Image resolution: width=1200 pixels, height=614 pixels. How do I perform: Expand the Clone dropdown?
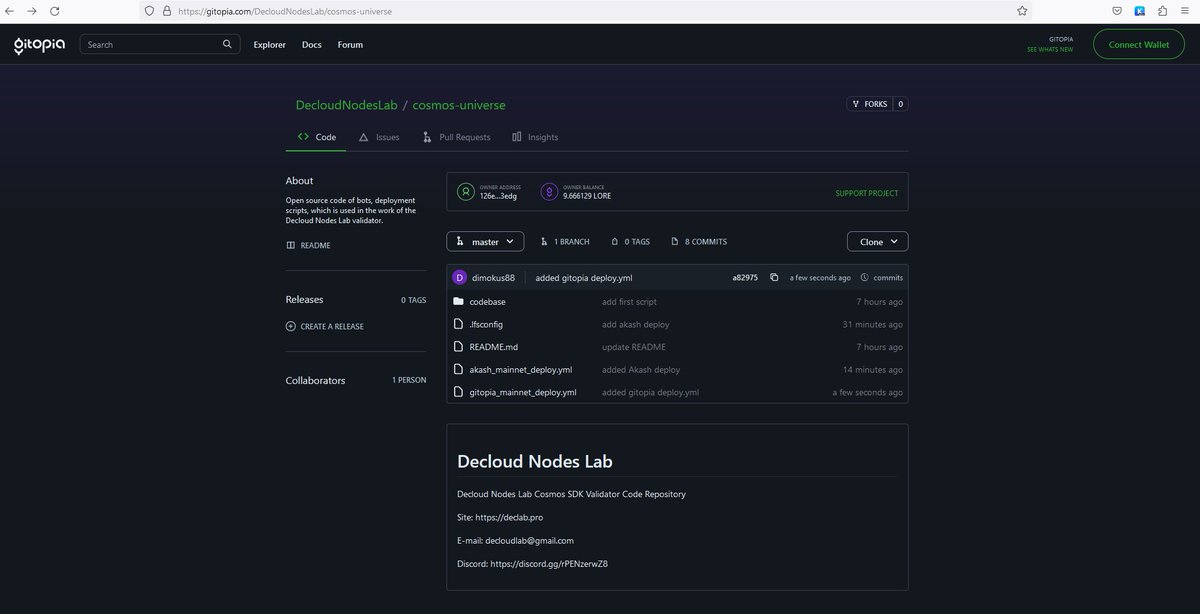click(878, 241)
